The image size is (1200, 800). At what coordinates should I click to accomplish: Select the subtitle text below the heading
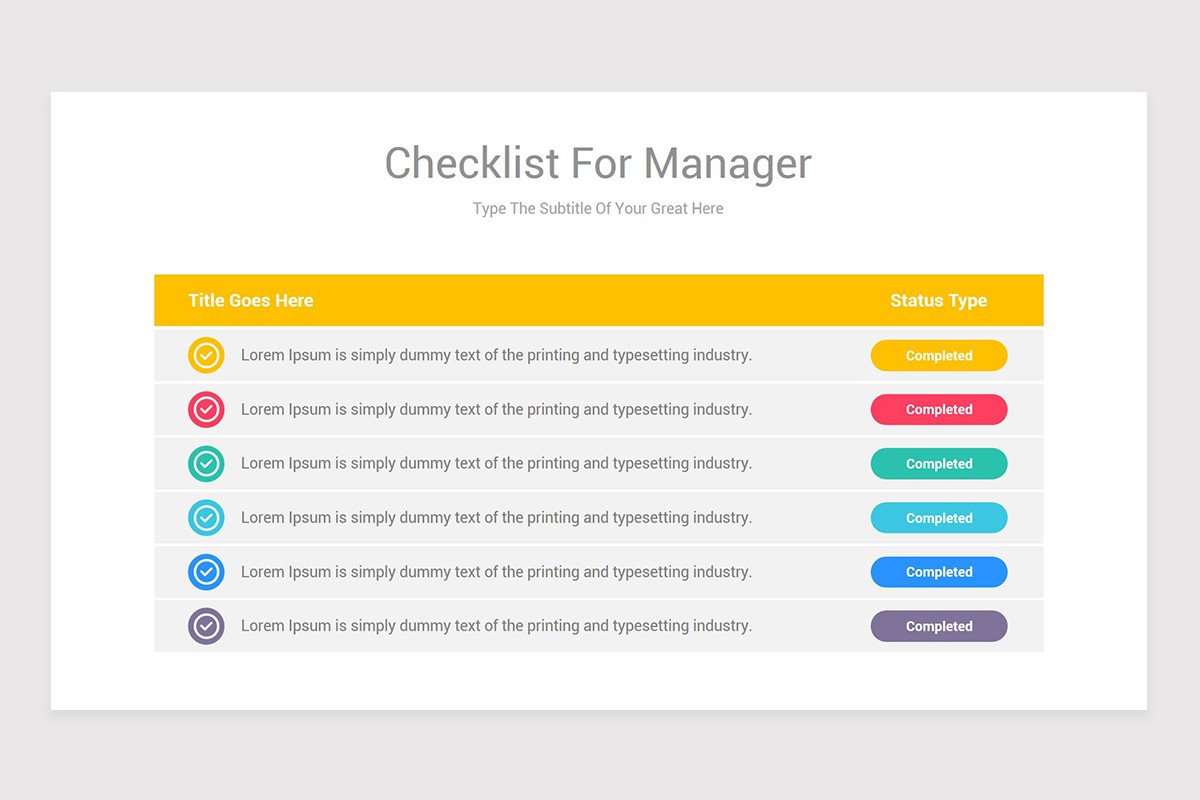click(598, 209)
